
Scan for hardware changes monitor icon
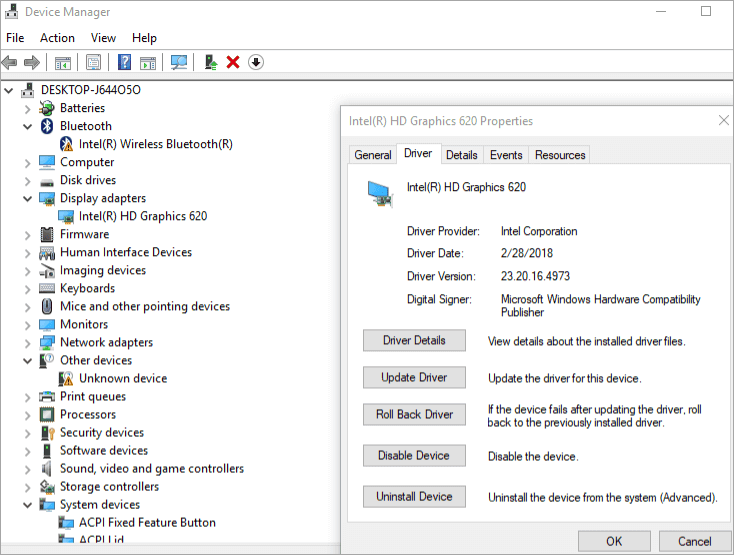[179, 62]
